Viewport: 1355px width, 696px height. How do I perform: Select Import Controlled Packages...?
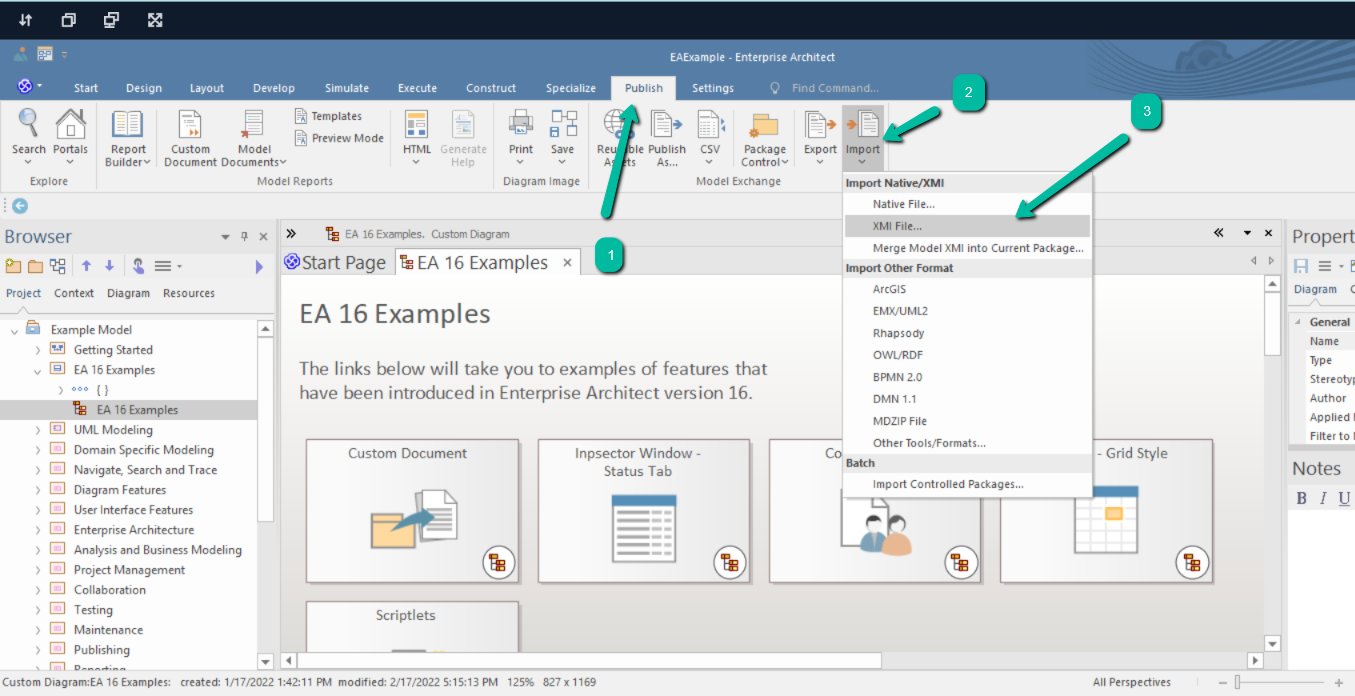(x=968, y=484)
